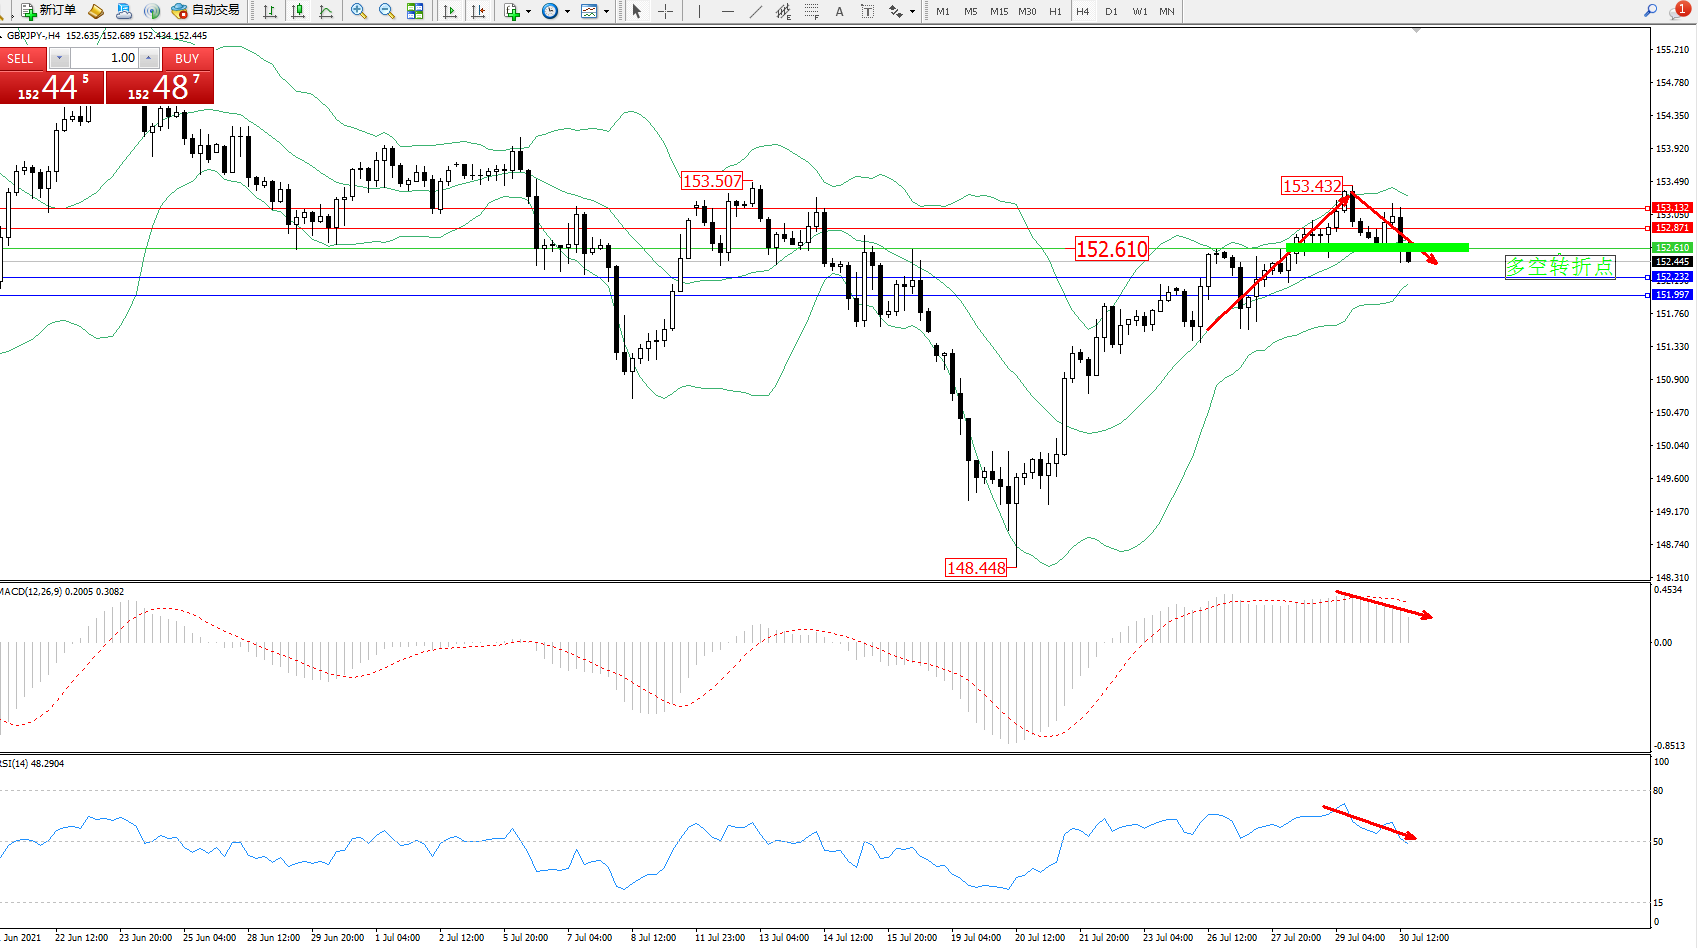This screenshot has height=948, width=1698.
Task: Select the trendline drawing tool
Action: (x=755, y=11)
